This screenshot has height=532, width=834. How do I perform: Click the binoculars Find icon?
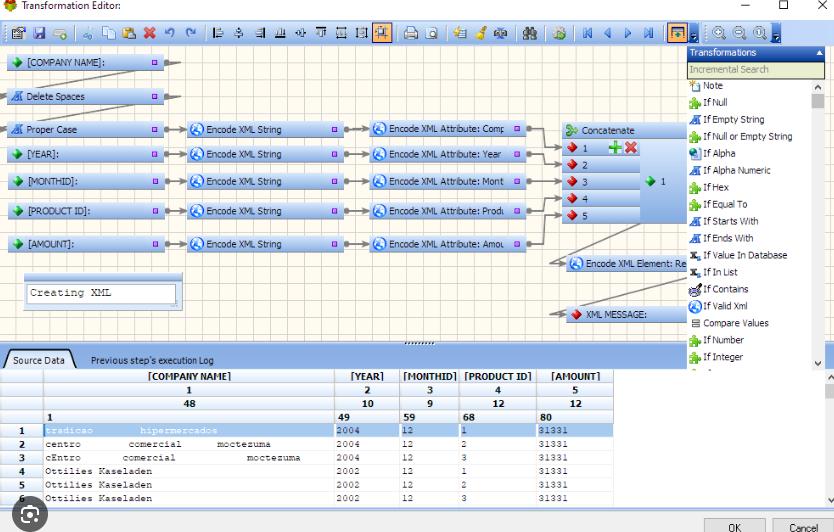[x=529, y=33]
